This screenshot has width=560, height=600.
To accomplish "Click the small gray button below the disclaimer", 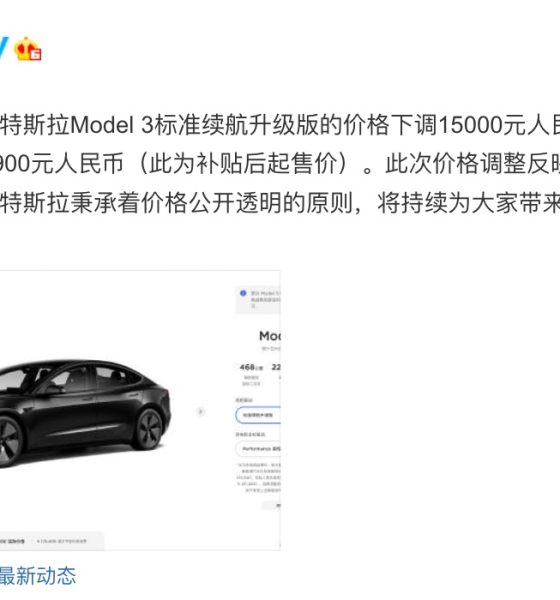I will 271,505.
